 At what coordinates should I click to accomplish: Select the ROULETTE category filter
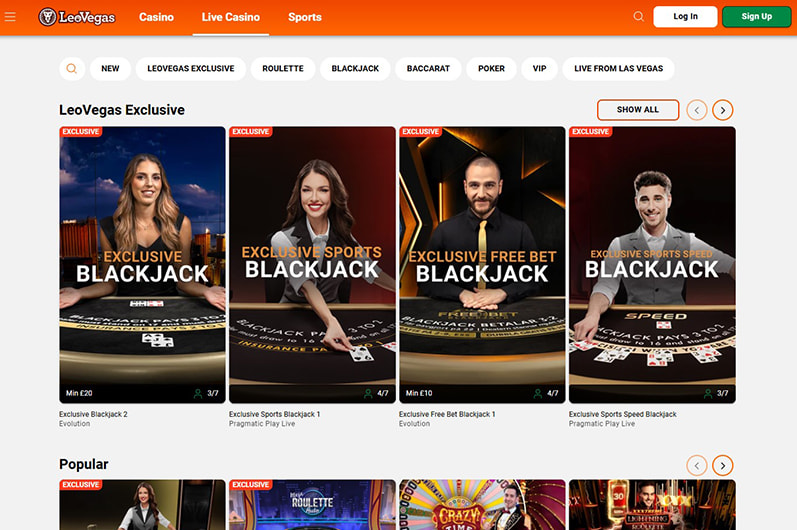coord(283,68)
